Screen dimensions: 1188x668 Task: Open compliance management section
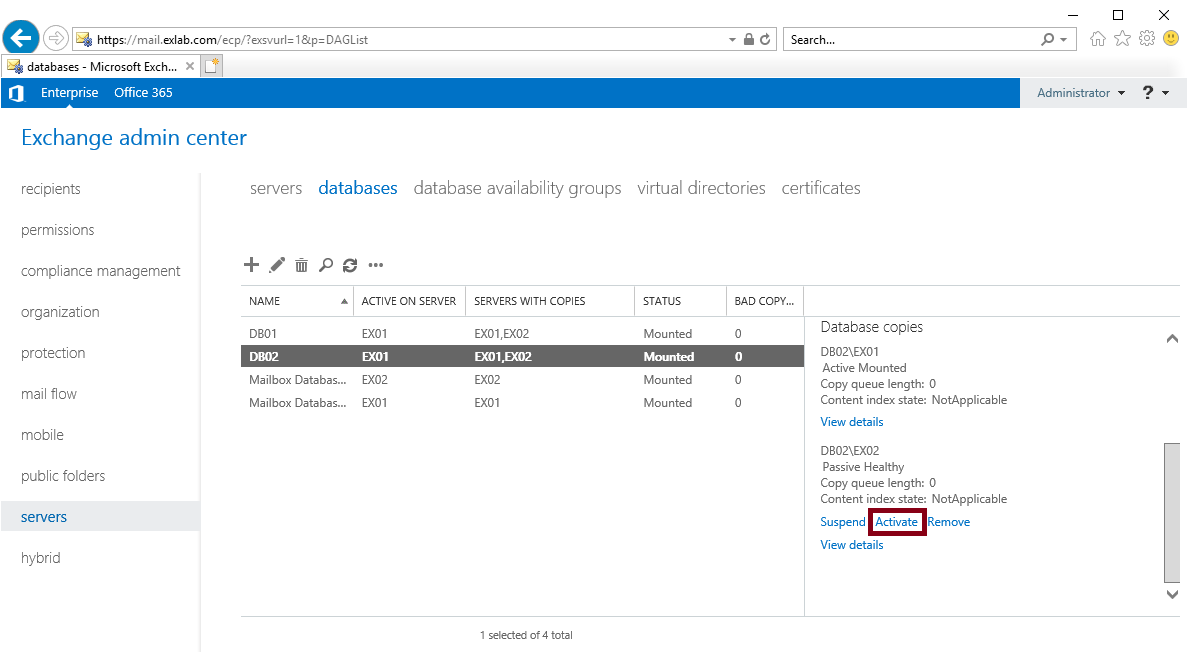click(101, 270)
